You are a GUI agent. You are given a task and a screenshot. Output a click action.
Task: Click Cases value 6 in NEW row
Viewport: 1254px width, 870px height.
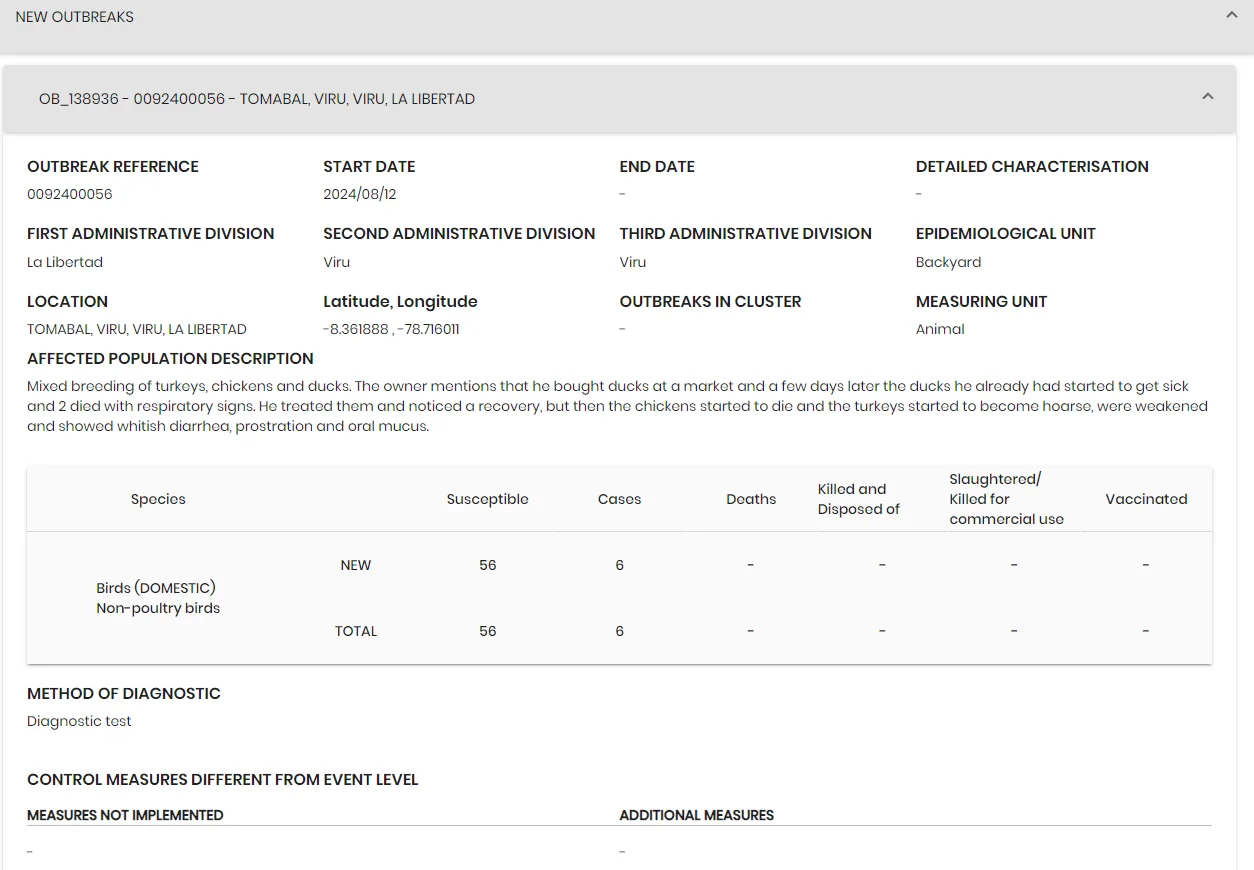tap(620, 565)
